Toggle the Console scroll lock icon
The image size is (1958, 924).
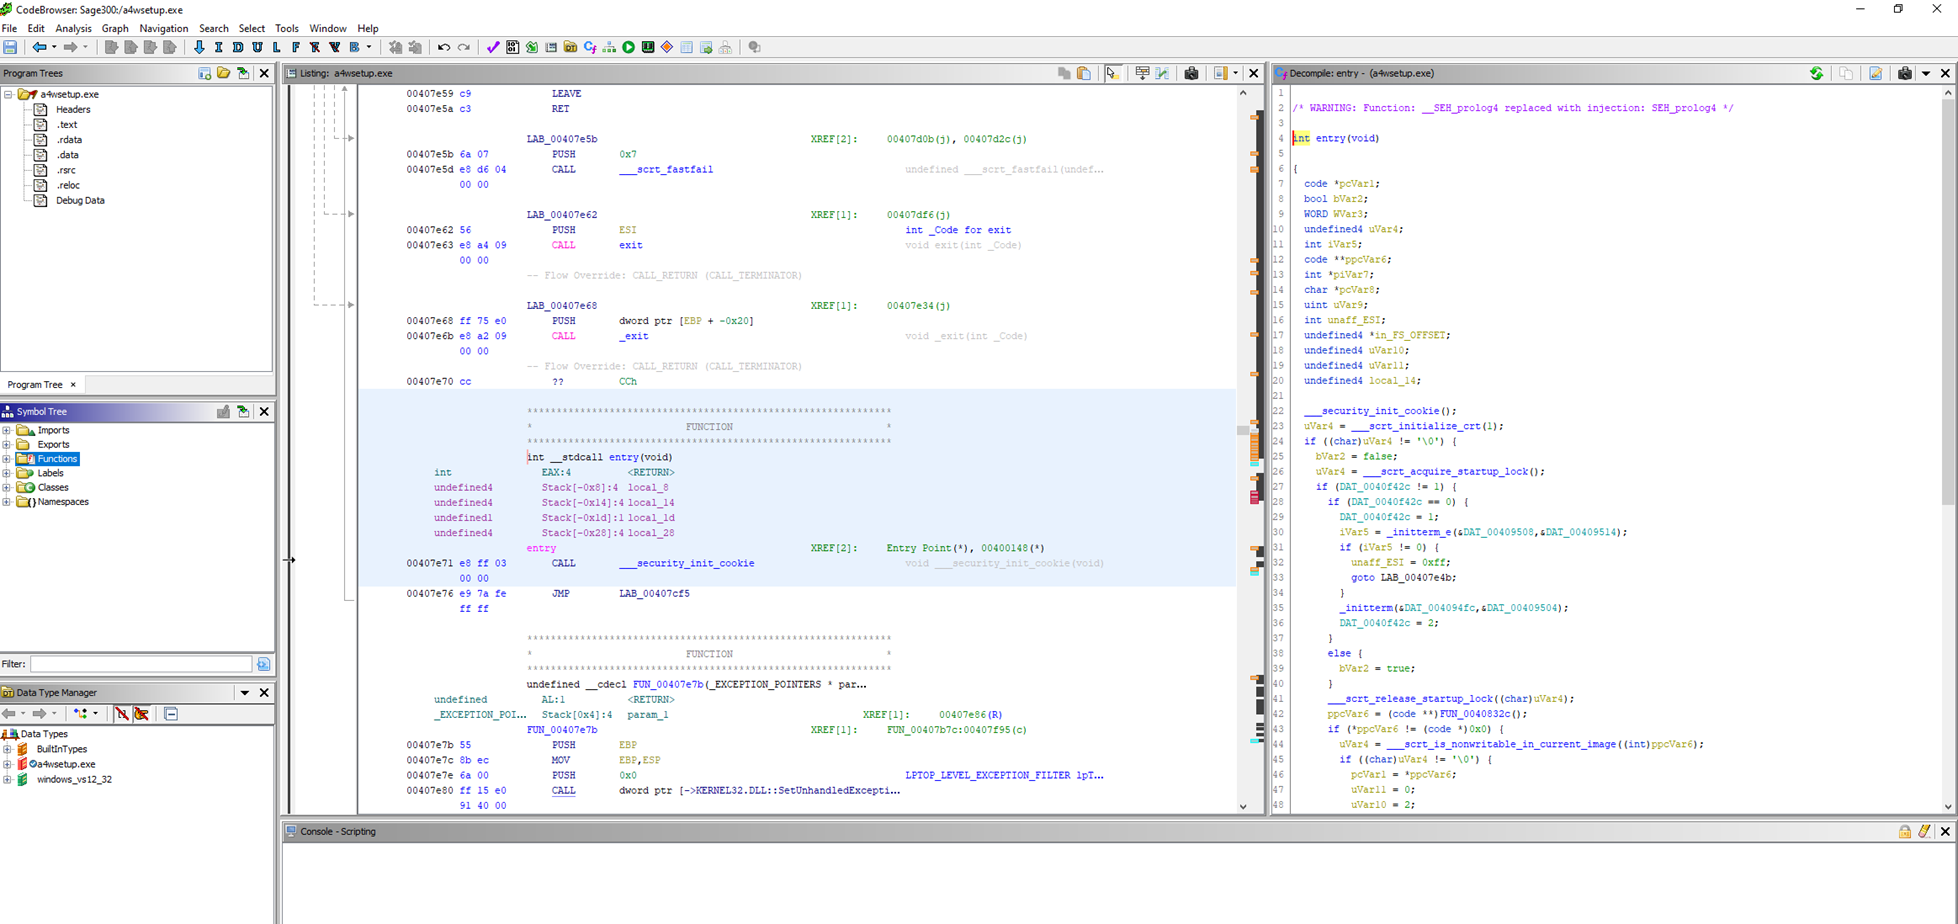click(1904, 831)
